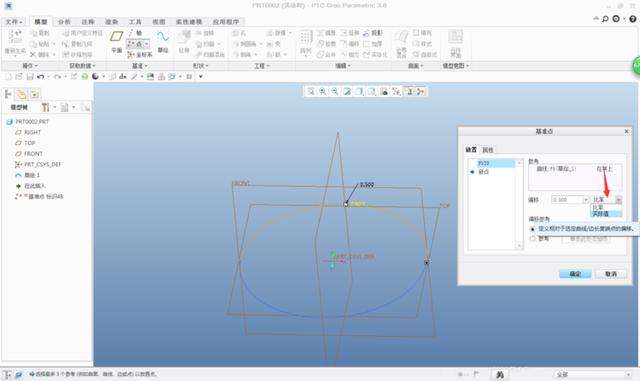The width and height of the screenshot is (640, 381).
Task: Click the search icon at top right
Action: click(x=605, y=19)
